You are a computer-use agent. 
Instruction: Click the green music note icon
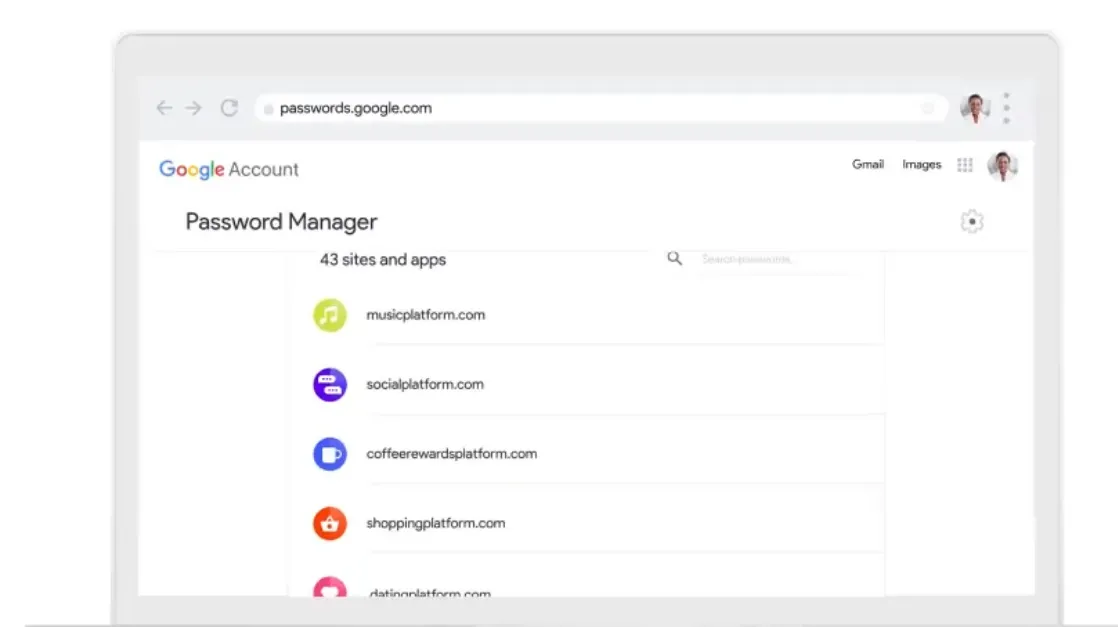pos(329,315)
